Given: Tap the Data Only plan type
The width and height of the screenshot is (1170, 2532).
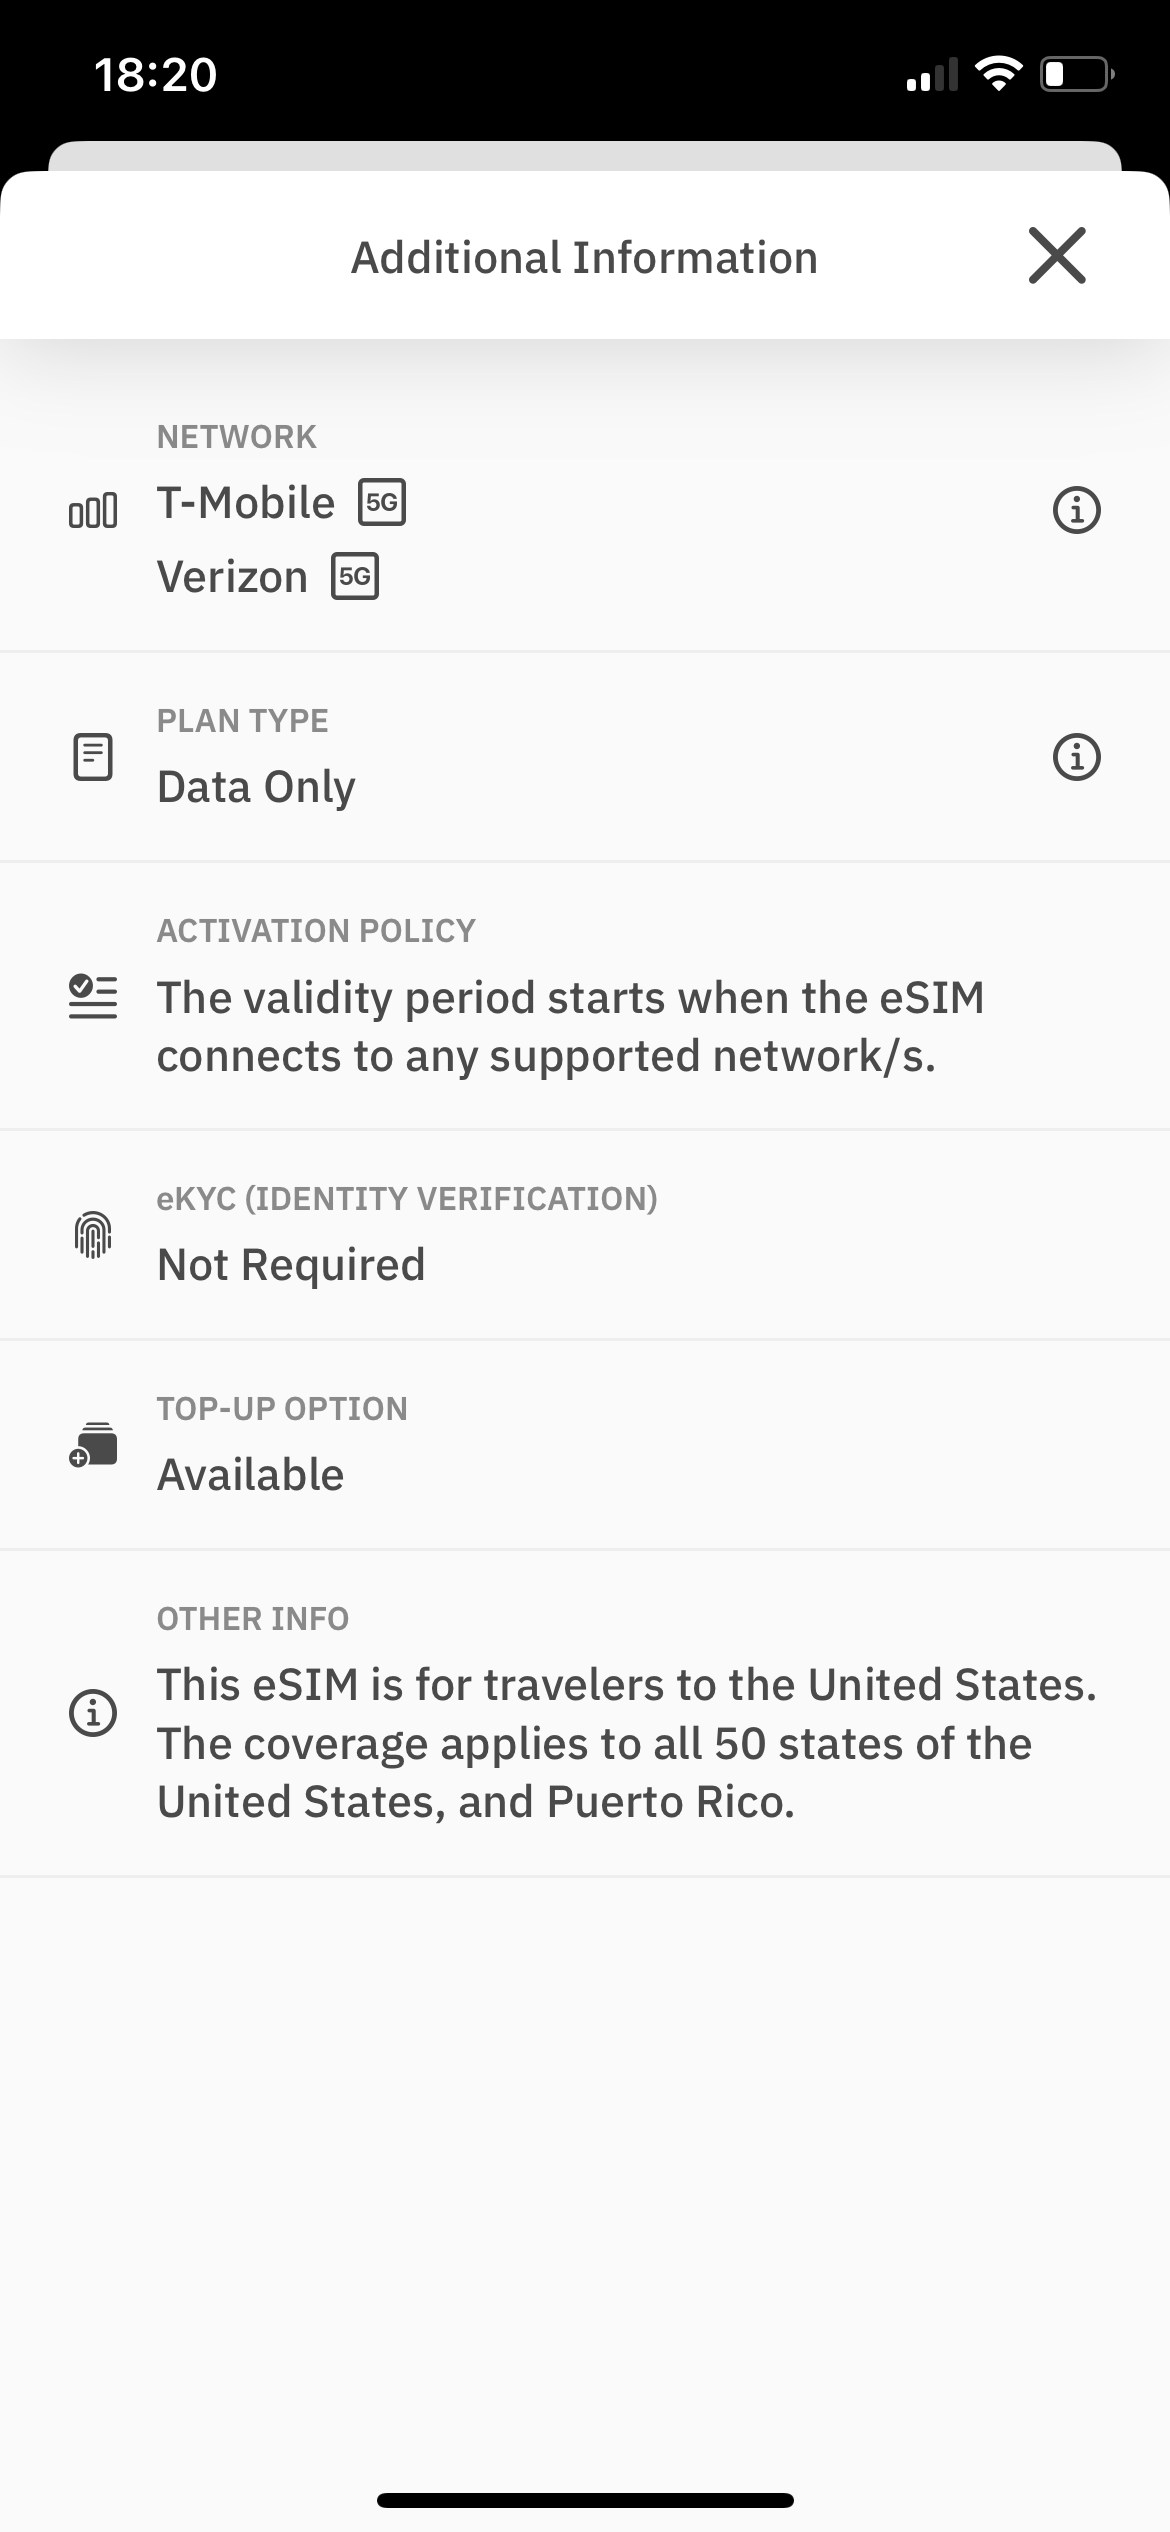Looking at the screenshot, I should [x=256, y=787].
